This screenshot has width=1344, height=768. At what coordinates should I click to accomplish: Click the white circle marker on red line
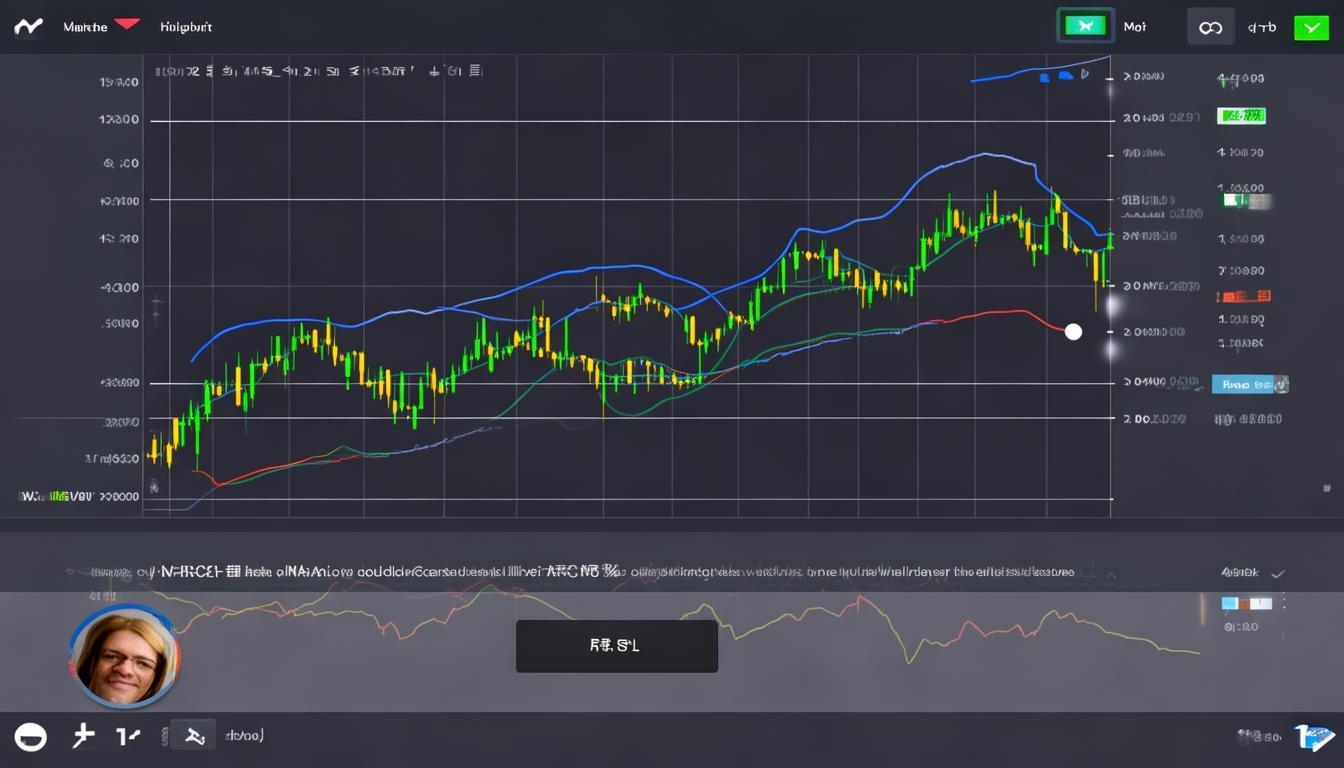(1073, 331)
